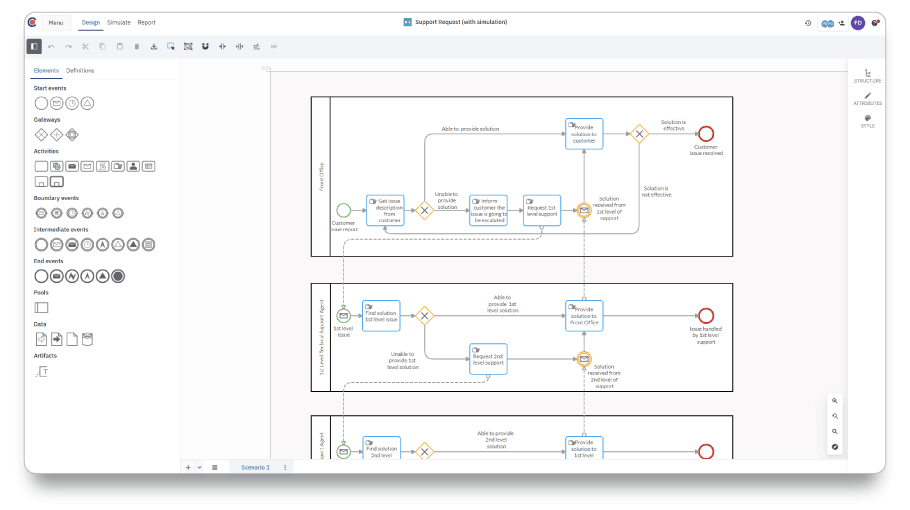Pick the exclusive gateway element
Image resolution: width=910 pixels, height=510 pixels.
[x=41, y=135]
